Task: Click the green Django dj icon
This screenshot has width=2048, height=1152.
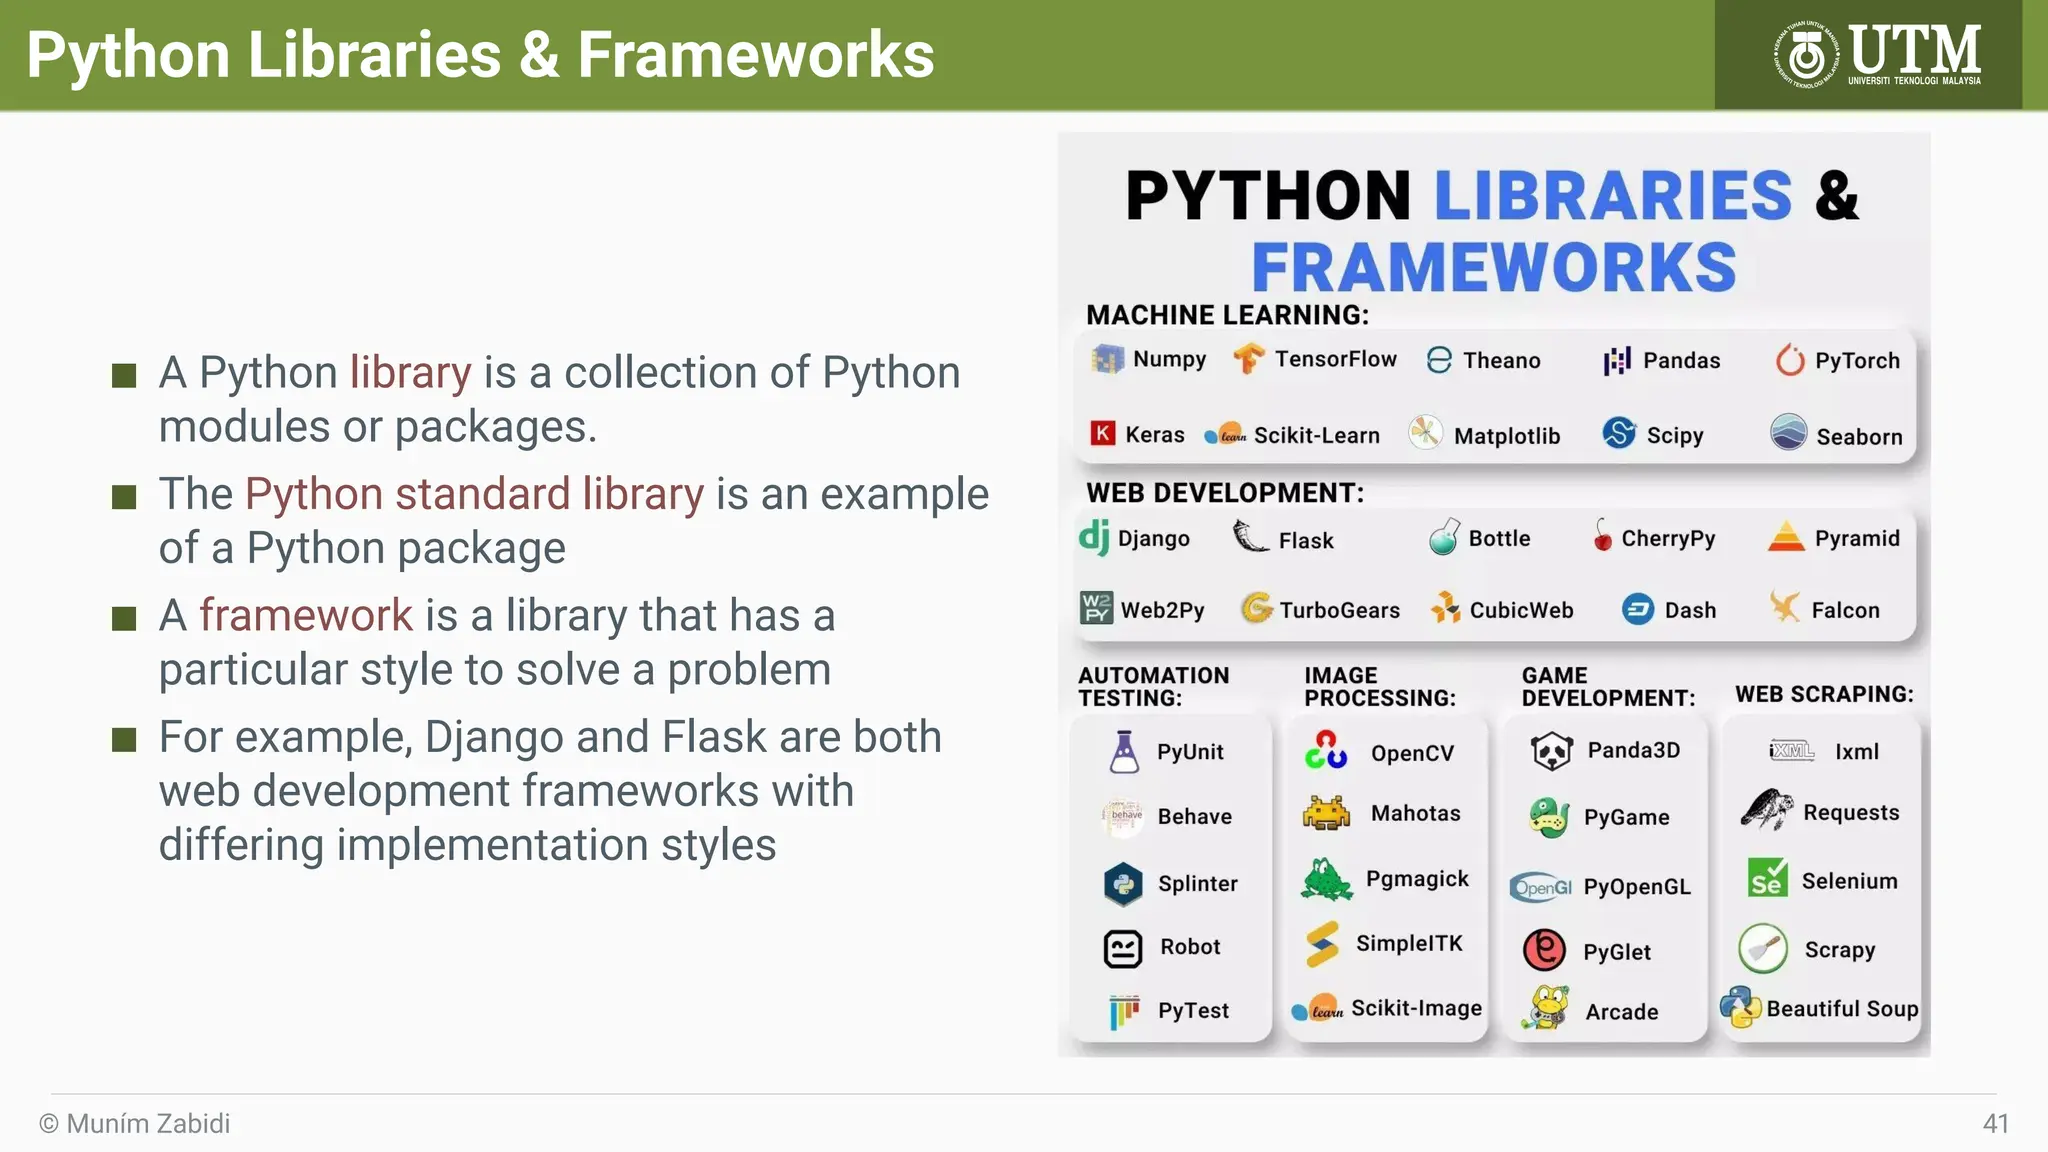Action: click(x=1094, y=537)
